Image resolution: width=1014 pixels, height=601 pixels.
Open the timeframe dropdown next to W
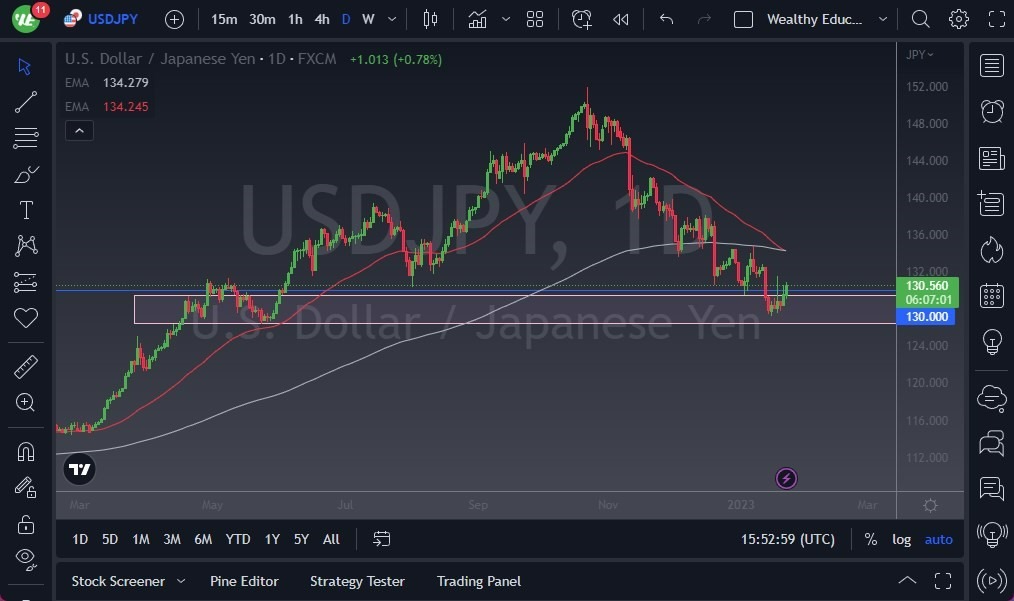click(x=391, y=19)
